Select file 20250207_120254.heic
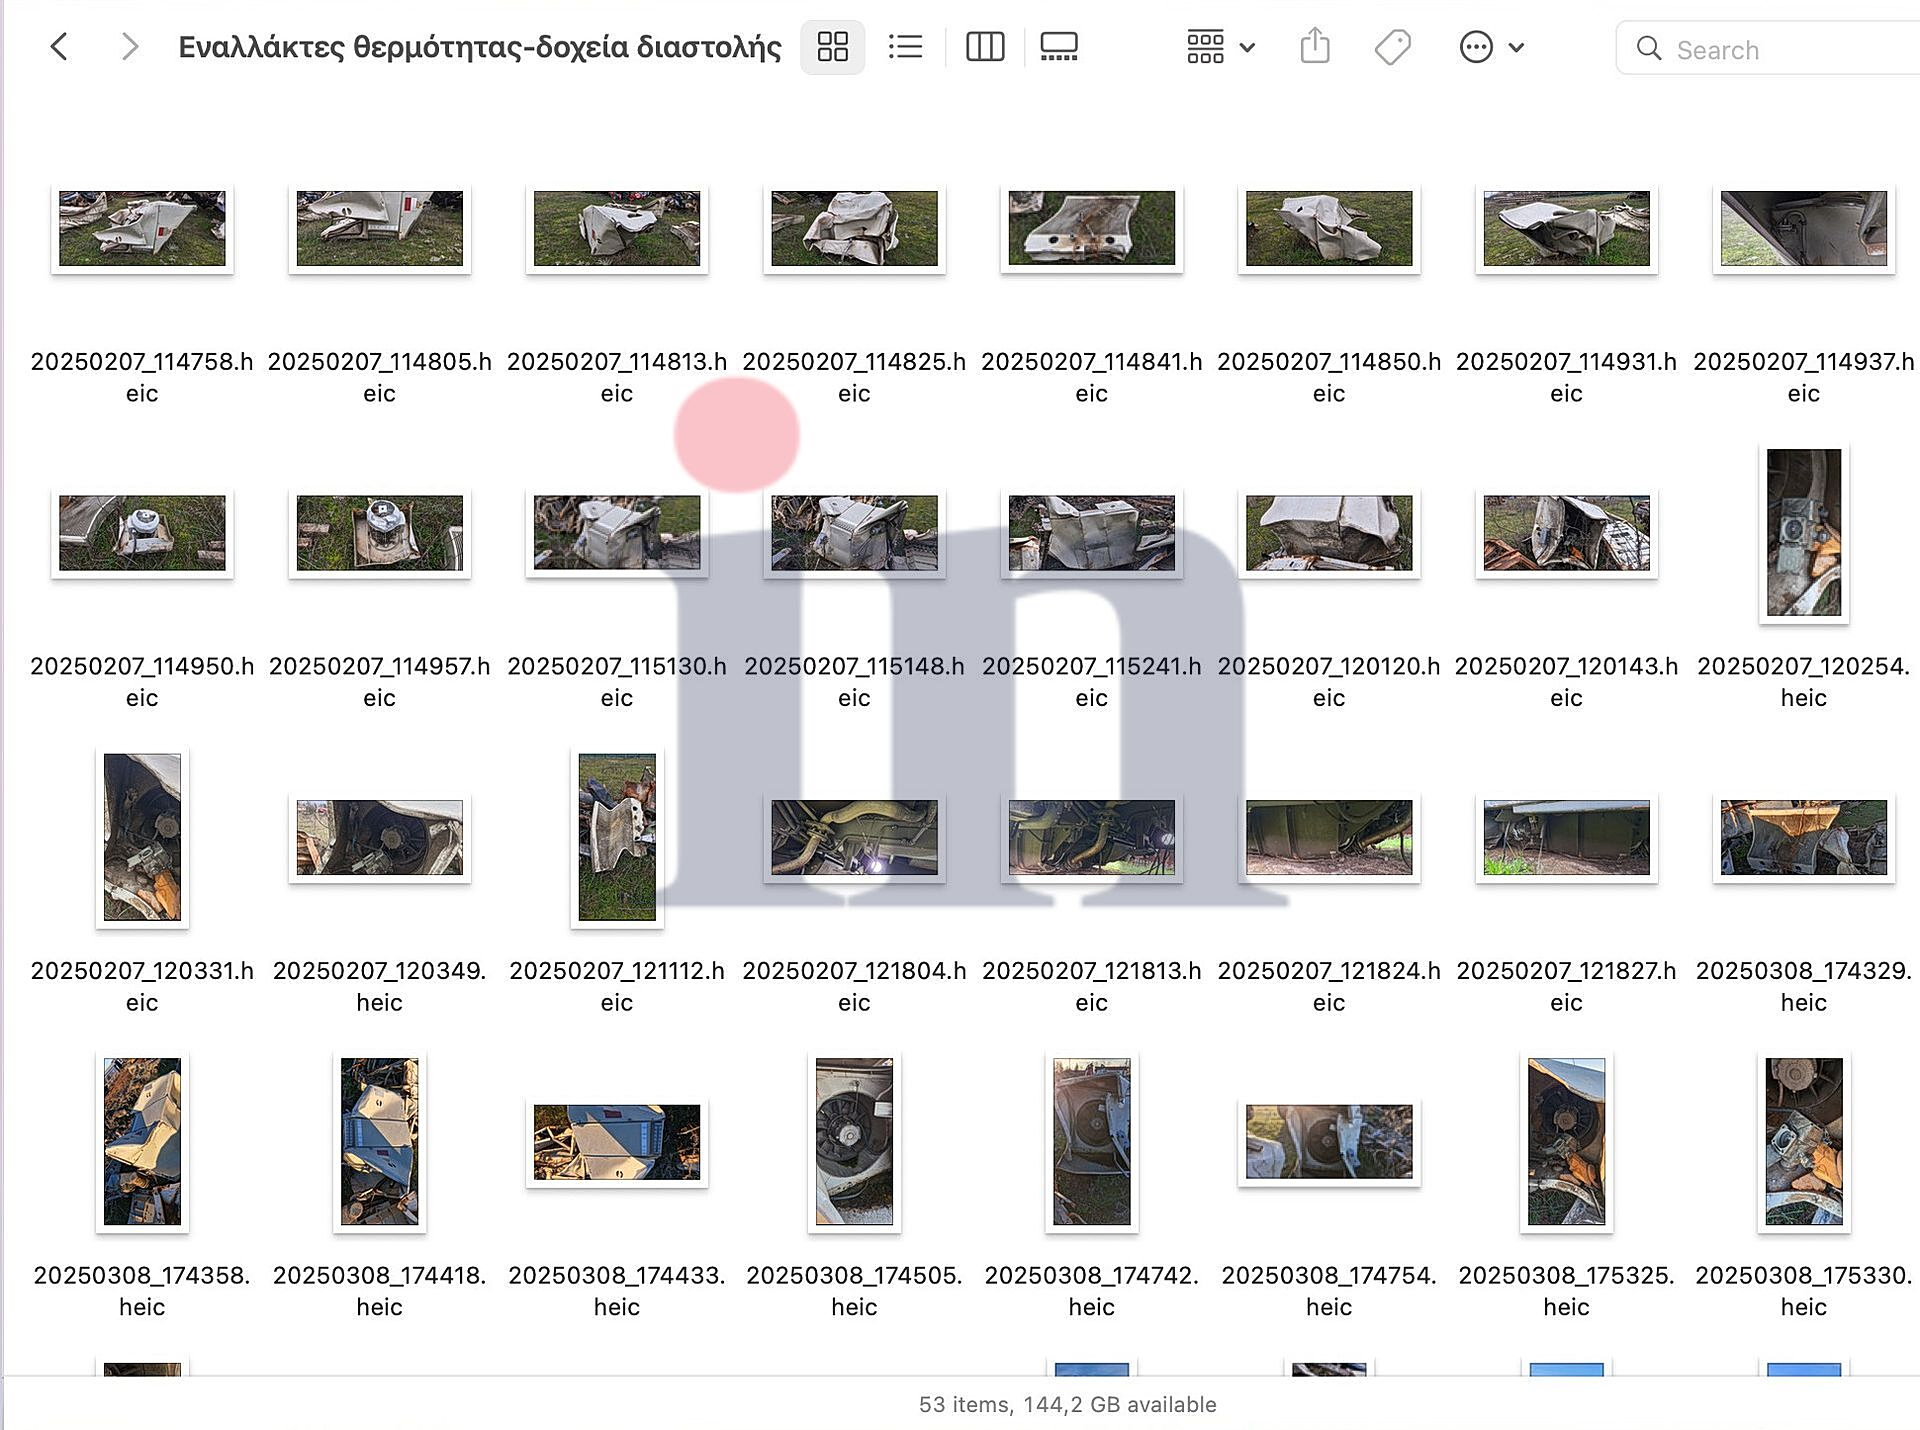 point(1803,533)
